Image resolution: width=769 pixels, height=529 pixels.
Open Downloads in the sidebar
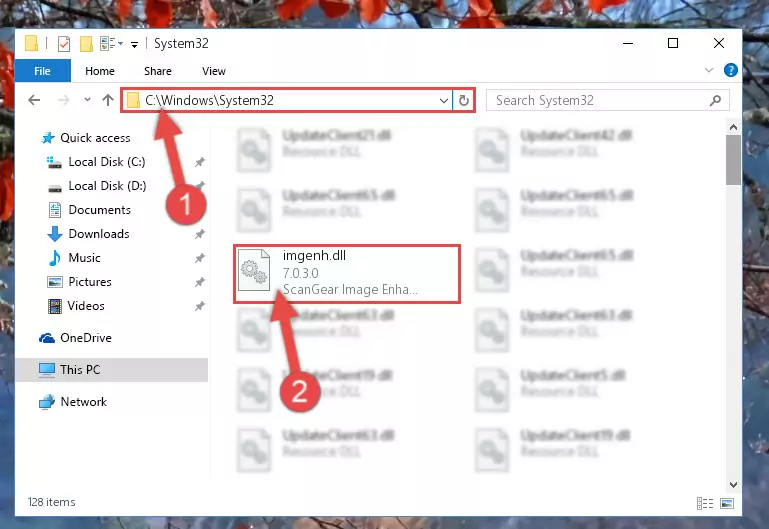click(x=99, y=234)
